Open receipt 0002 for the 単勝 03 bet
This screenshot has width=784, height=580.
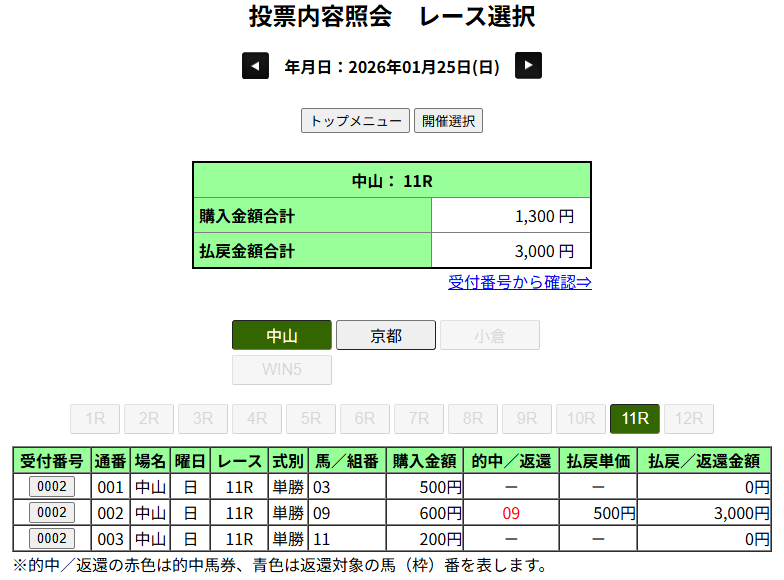pyautogui.click(x=51, y=487)
